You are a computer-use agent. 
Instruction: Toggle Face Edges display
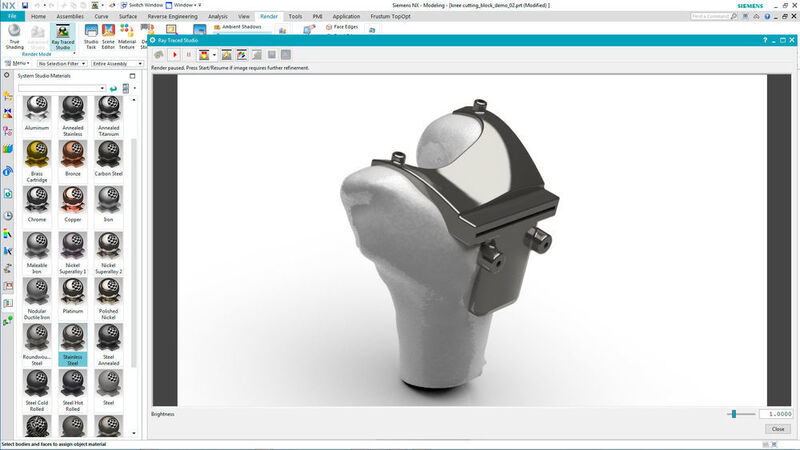point(342,27)
